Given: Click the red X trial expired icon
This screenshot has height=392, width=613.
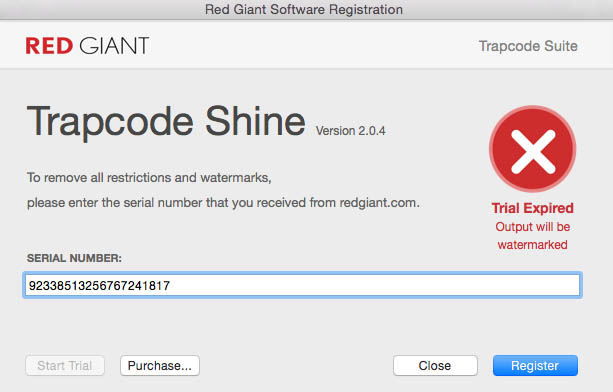Looking at the screenshot, I should pyautogui.click(x=532, y=149).
